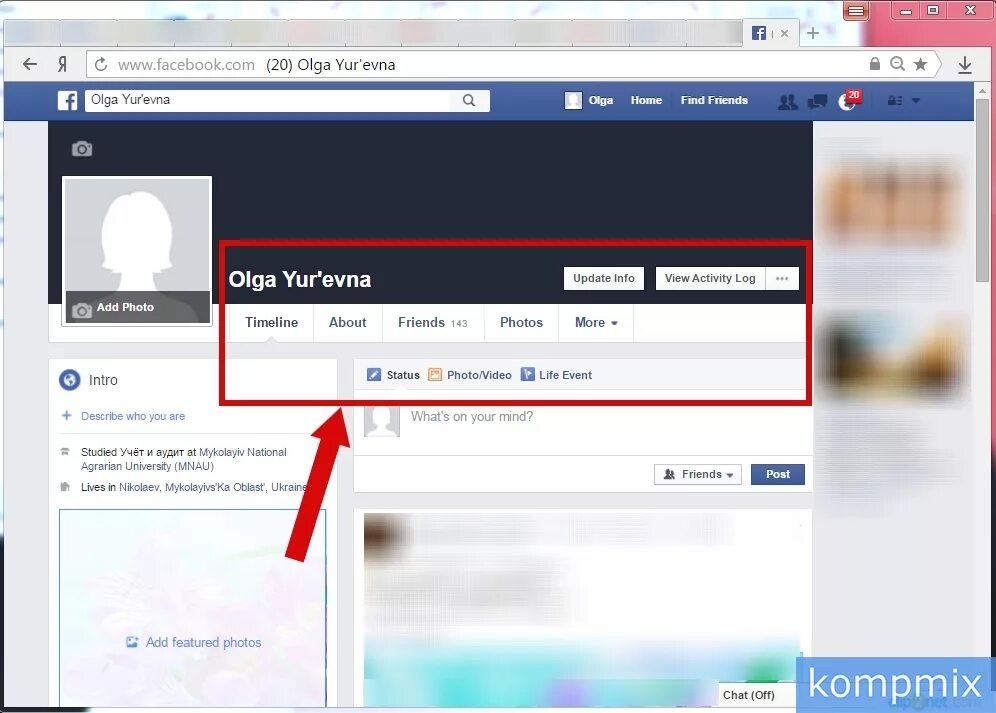Open the messages icon in top bar
996x713 pixels.
(x=818, y=101)
